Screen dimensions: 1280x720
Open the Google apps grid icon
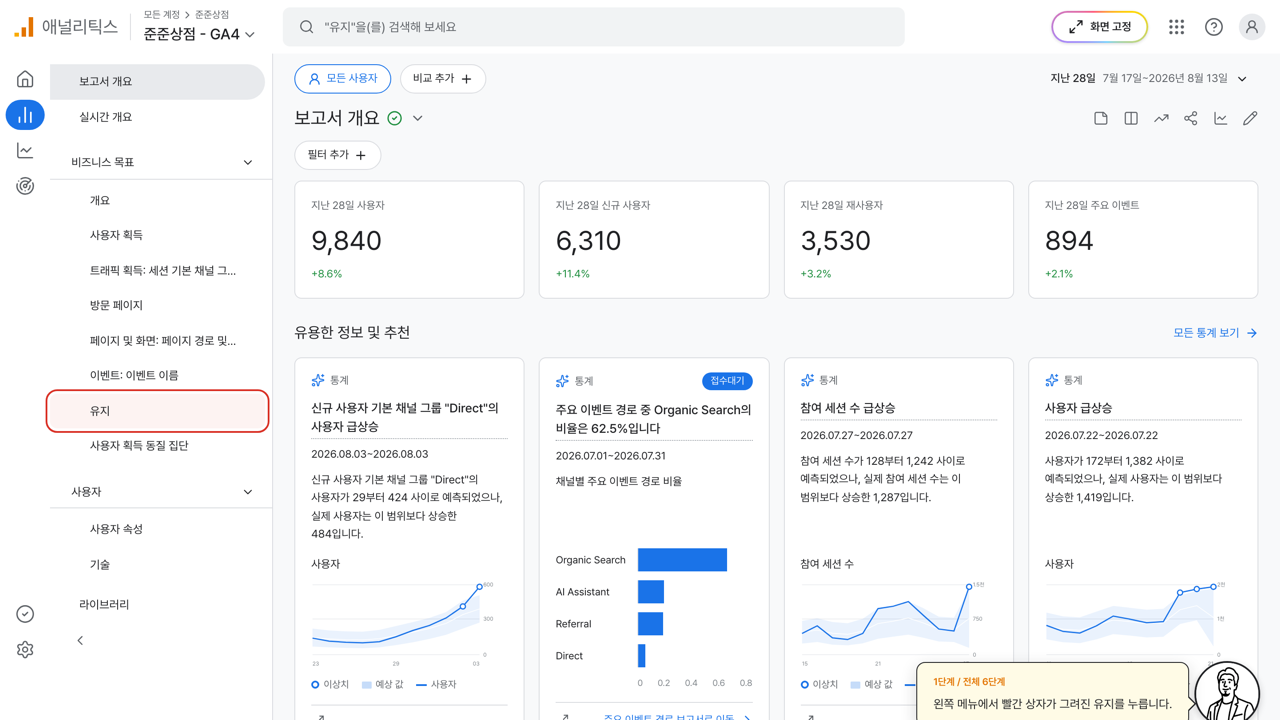[1176, 27]
